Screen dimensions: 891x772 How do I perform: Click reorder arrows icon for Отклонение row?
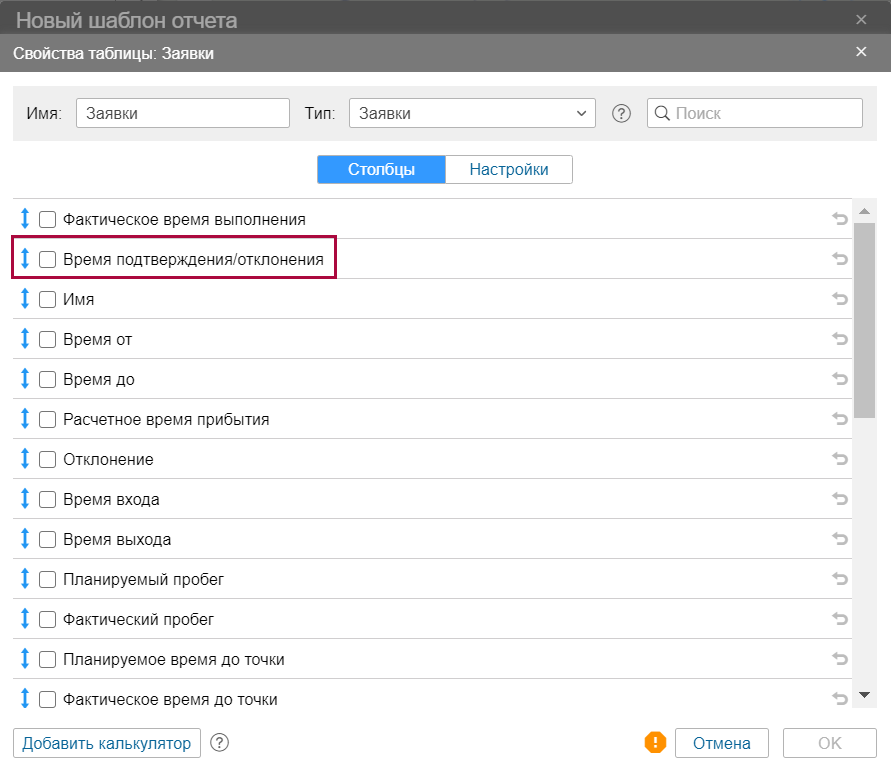(x=25, y=459)
